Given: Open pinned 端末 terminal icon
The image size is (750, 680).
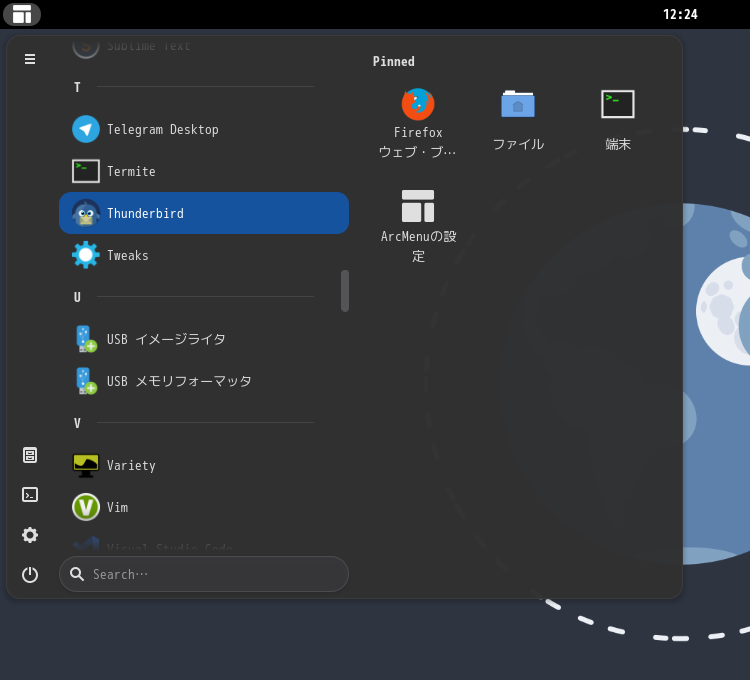Looking at the screenshot, I should [618, 104].
